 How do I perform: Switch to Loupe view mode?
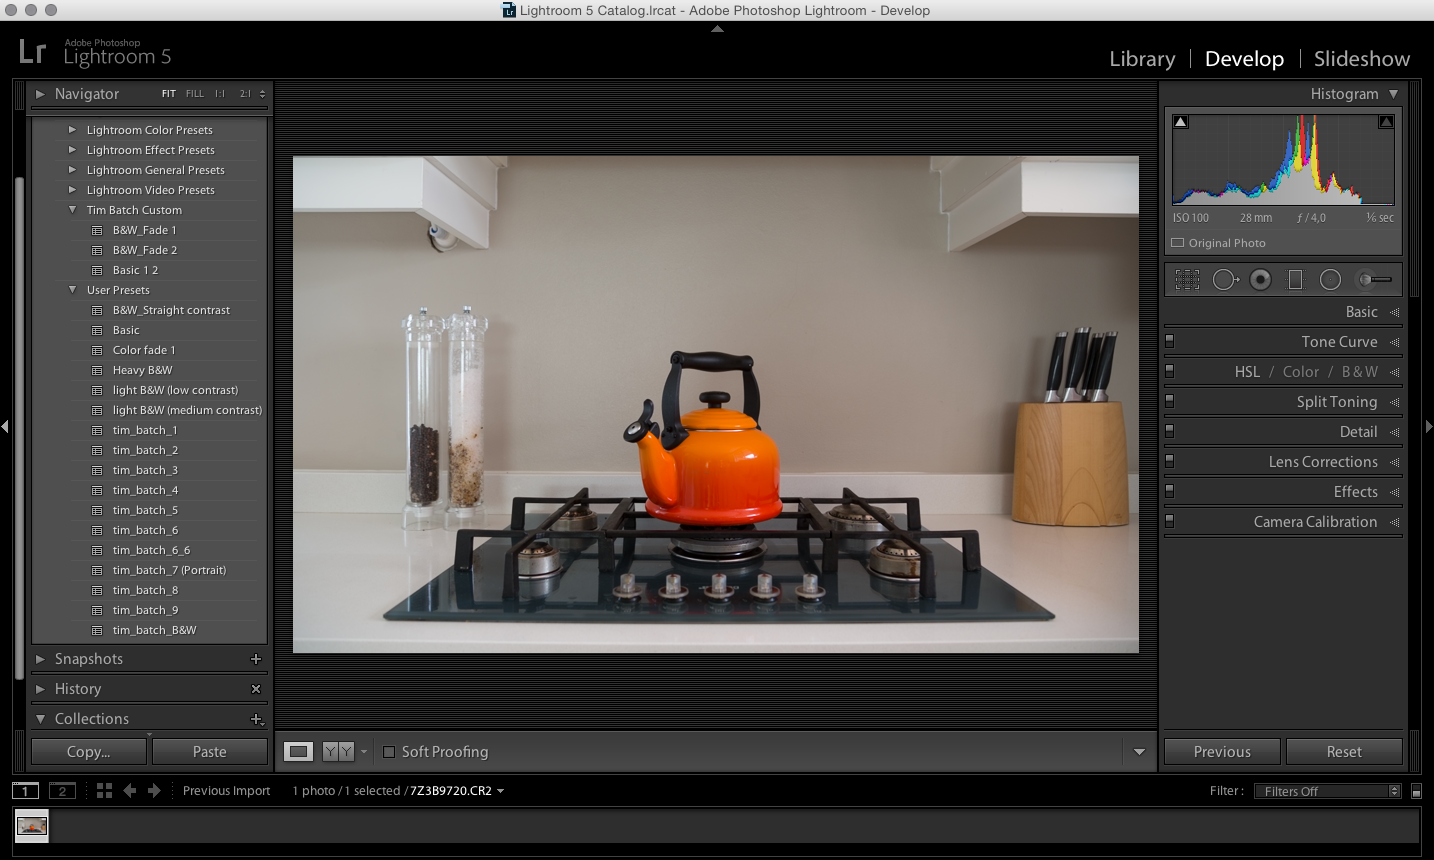click(x=298, y=751)
